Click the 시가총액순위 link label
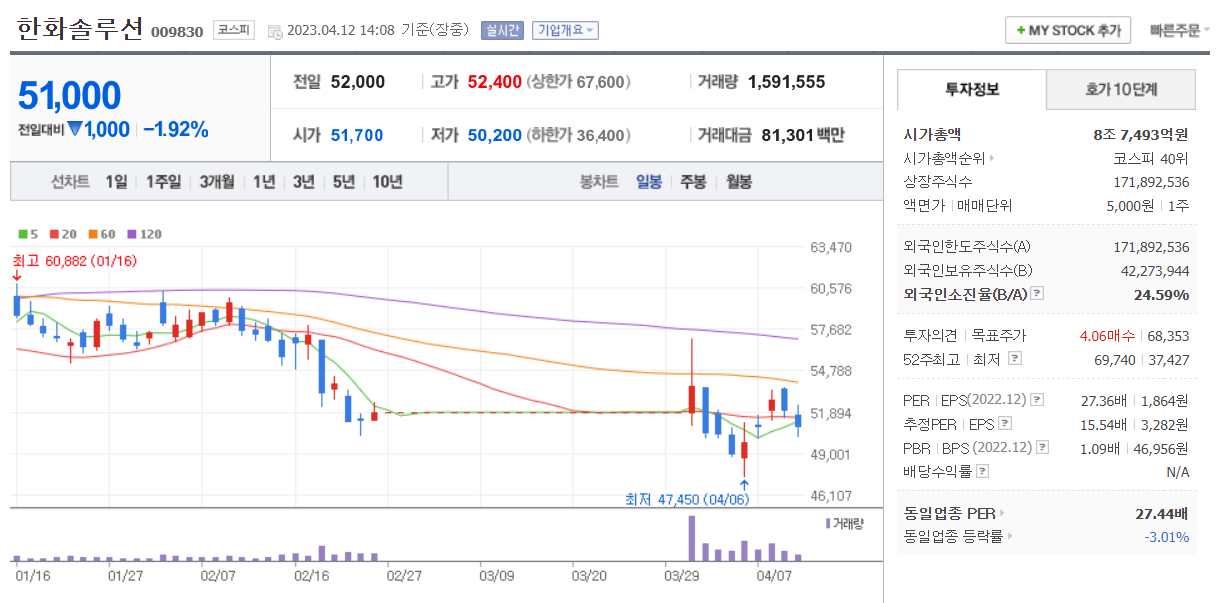 tap(944, 158)
